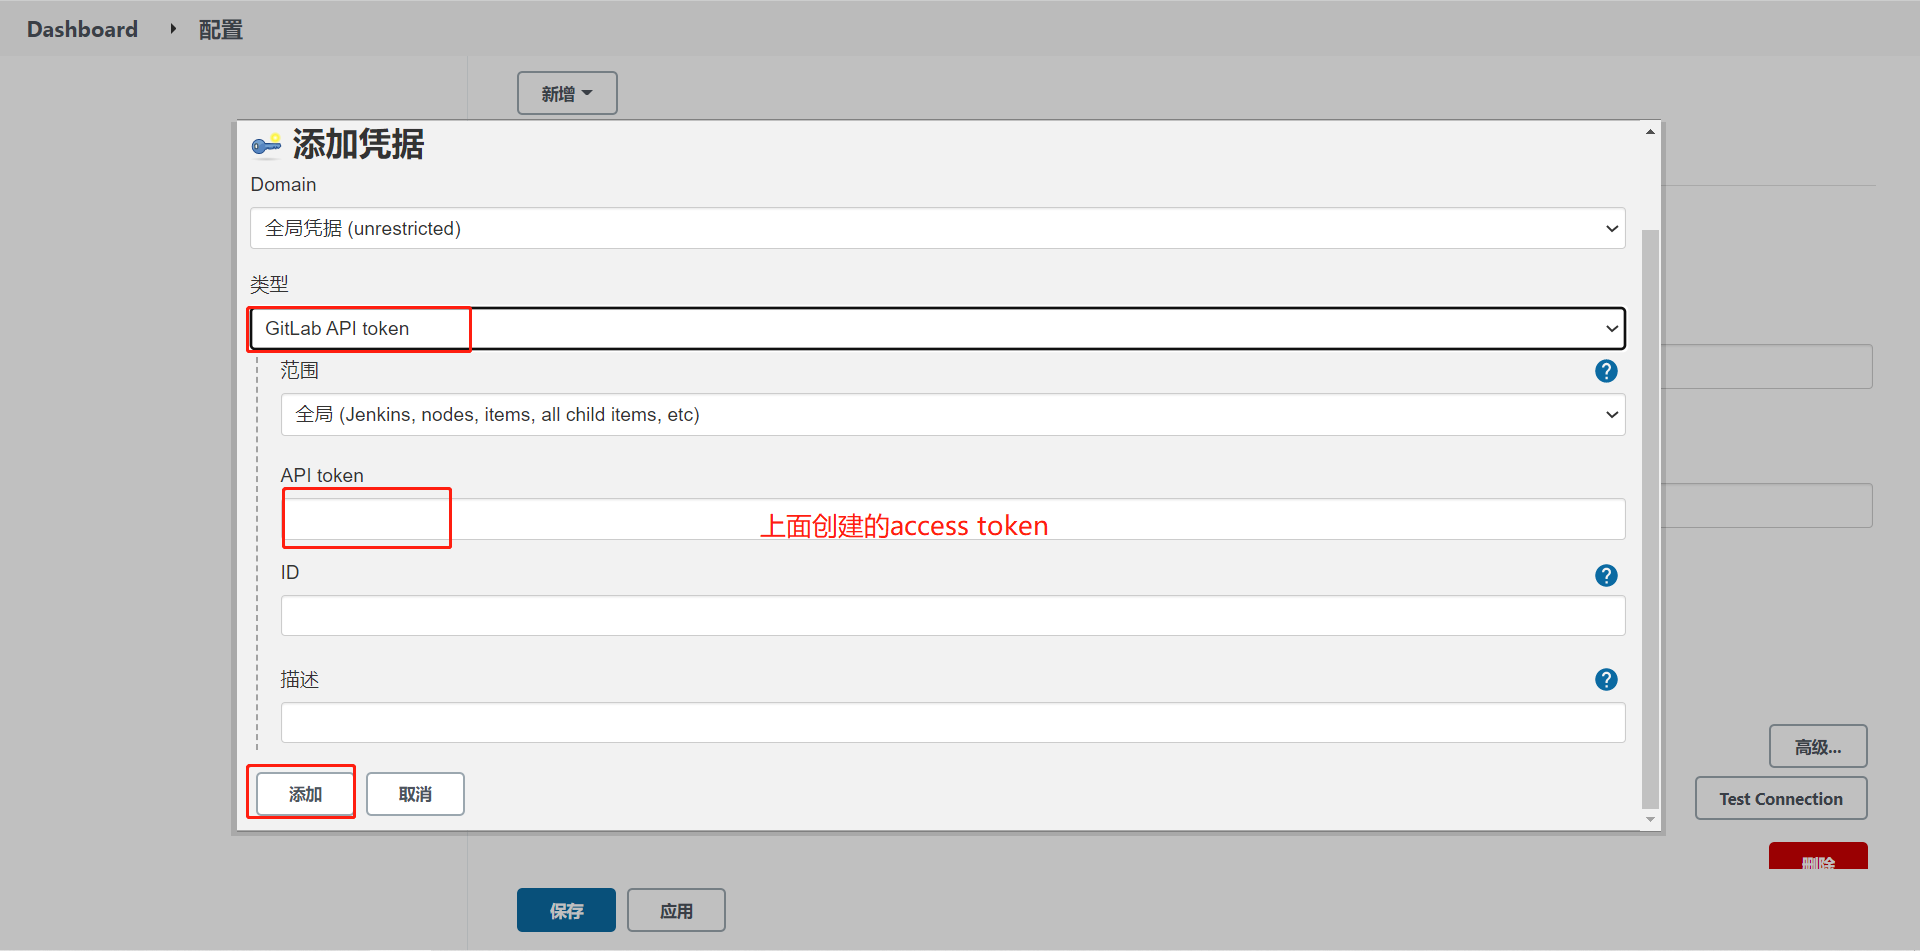1920x951 pixels.
Task: Focus the ID input field
Action: [x=952, y=615]
